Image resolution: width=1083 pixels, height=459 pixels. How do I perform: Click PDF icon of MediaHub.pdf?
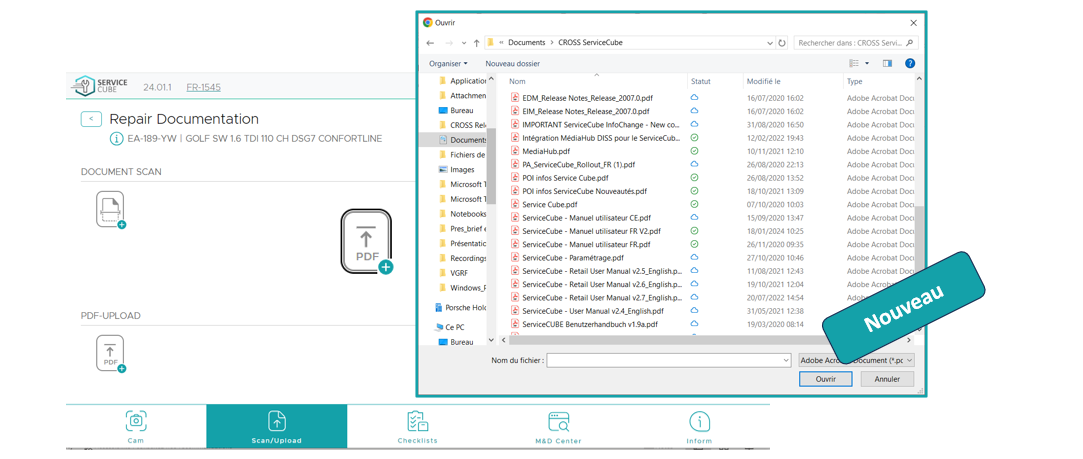pos(515,151)
